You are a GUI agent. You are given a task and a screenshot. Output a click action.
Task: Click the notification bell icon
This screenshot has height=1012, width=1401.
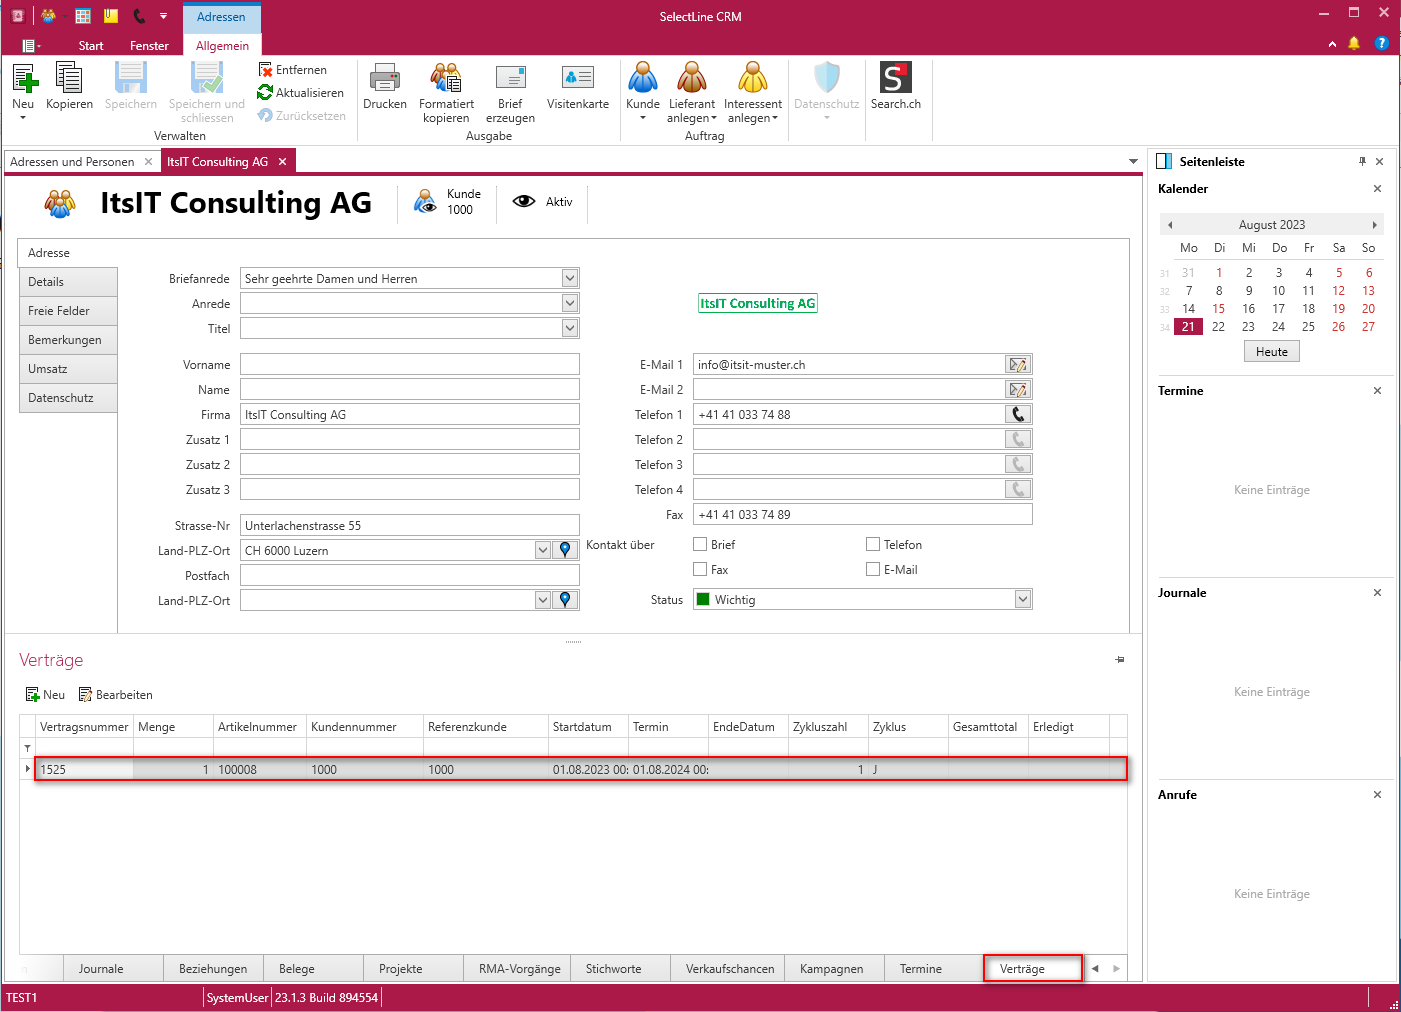1354,43
